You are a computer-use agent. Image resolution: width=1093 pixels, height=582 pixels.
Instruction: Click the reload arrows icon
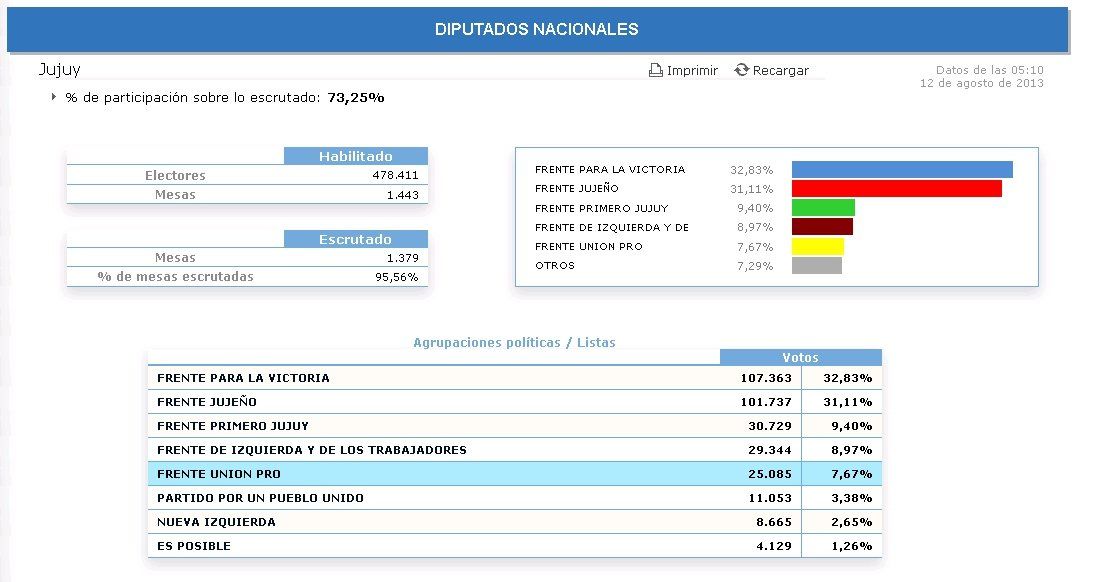coord(741,70)
